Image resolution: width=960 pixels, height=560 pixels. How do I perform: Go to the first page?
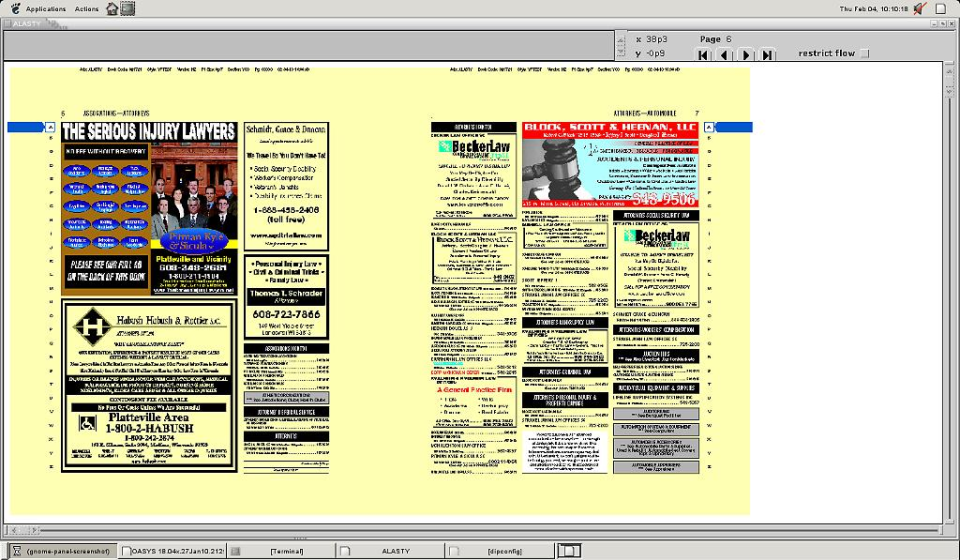(x=704, y=55)
